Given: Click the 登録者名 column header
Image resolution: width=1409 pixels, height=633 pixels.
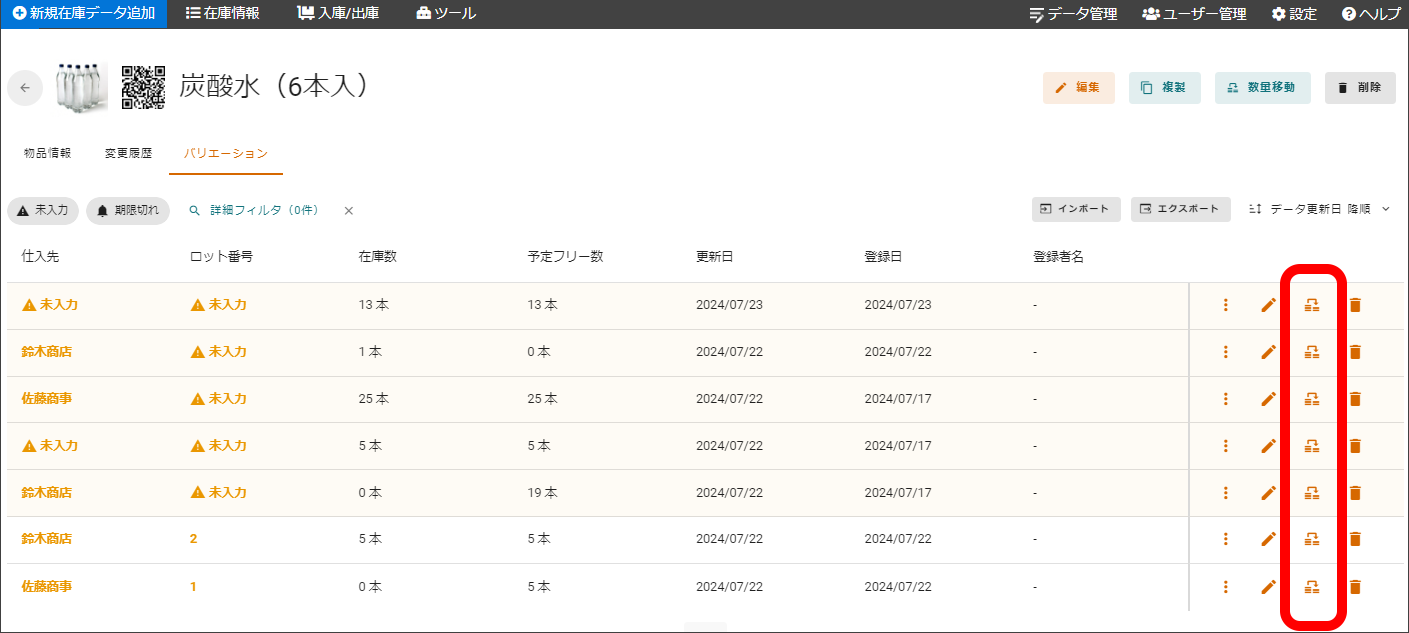Looking at the screenshot, I should (1058, 257).
